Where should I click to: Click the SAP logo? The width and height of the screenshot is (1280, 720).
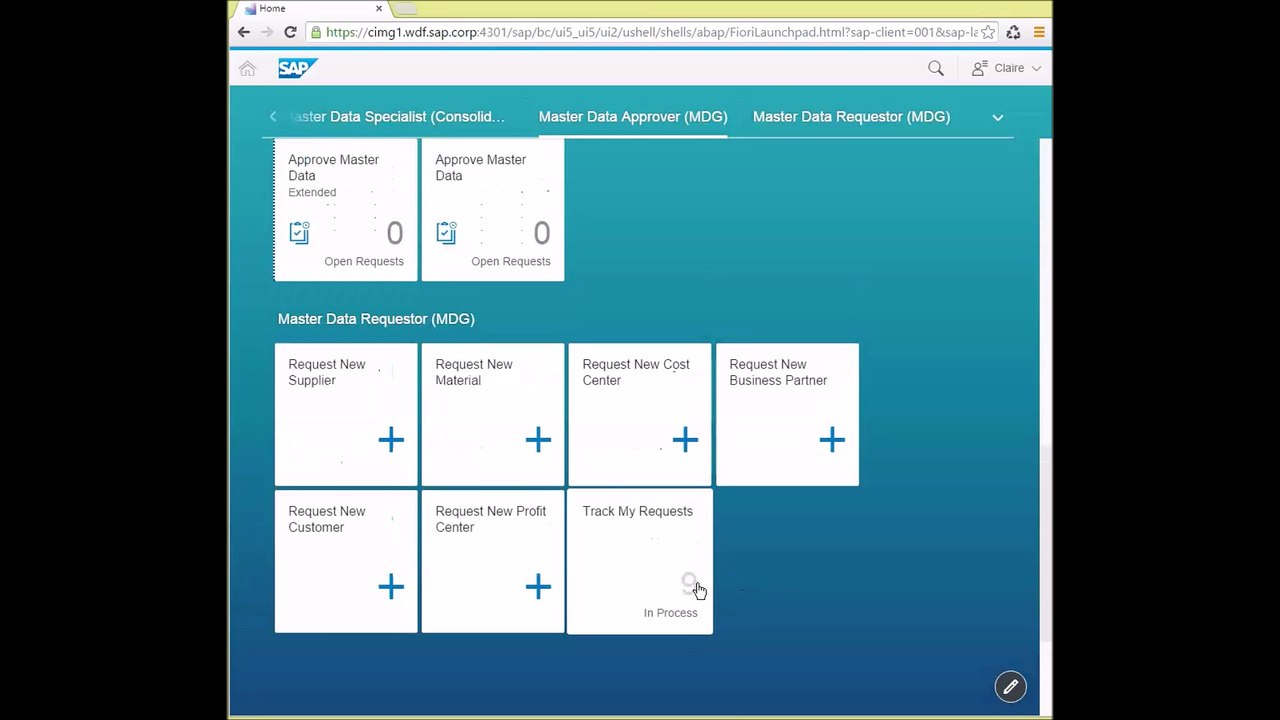point(297,68)
